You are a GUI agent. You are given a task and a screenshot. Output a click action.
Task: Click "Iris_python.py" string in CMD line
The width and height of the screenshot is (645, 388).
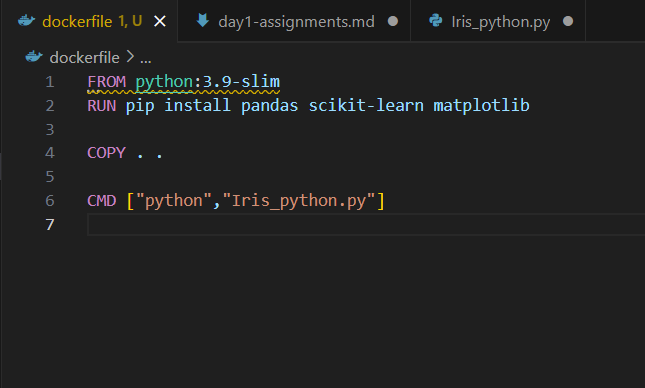(299, 201)
